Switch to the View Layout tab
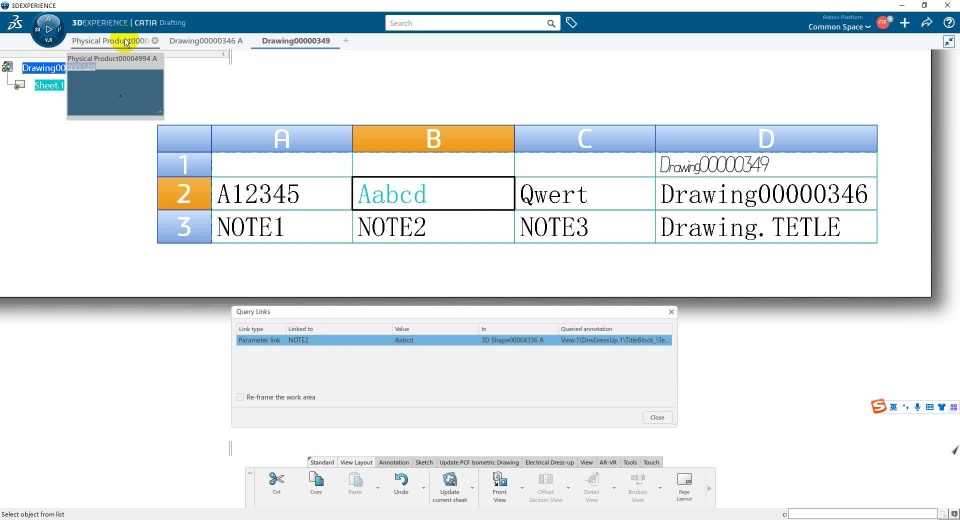This screenshot has height=520, width=960. pyautogui.click(x=356, y=462)
